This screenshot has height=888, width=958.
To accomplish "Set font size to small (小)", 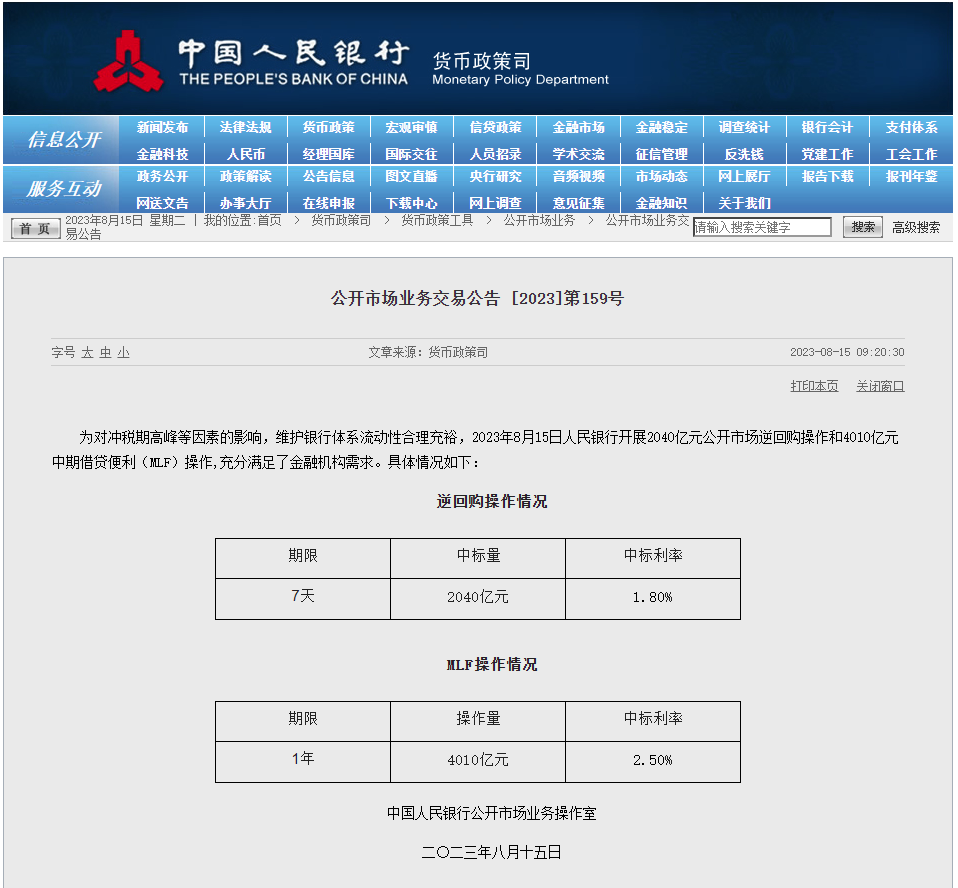I will pyautogui.click(x=123, y=353).
